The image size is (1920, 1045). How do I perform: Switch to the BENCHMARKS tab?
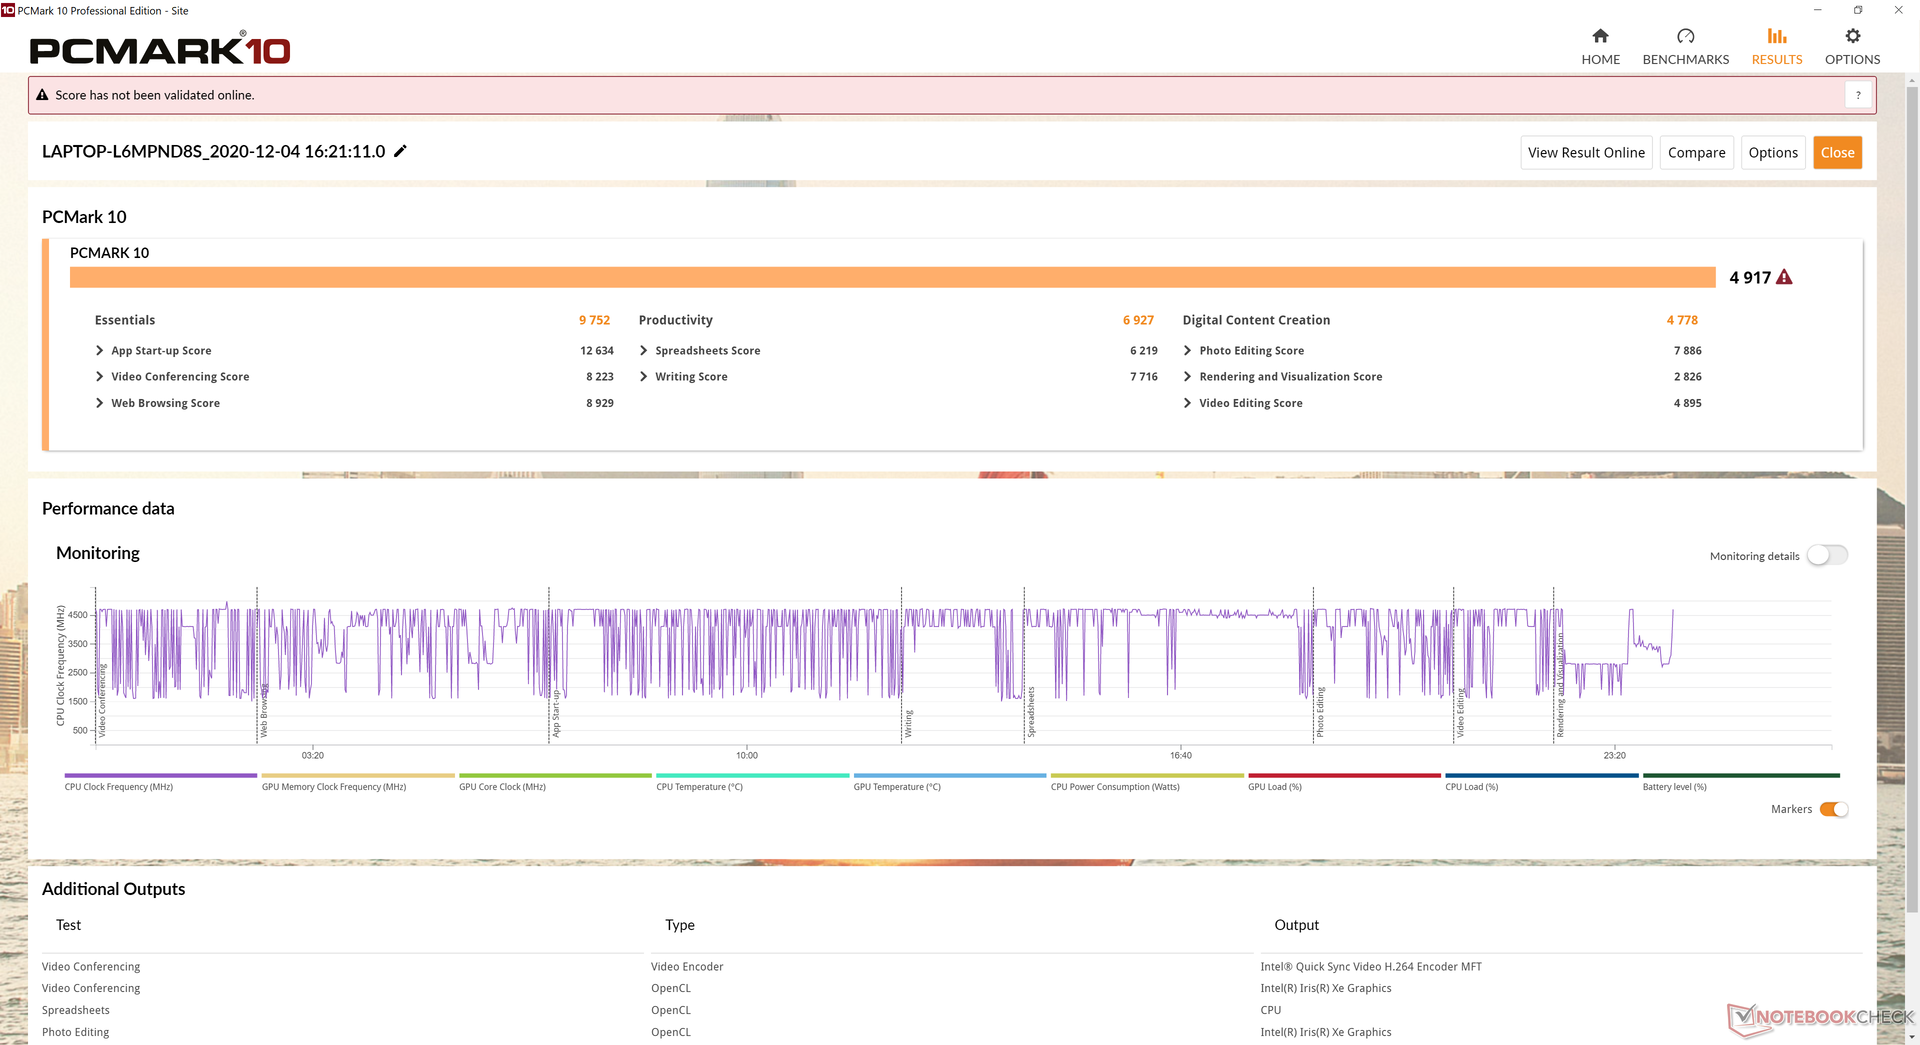pos(1685,46)
